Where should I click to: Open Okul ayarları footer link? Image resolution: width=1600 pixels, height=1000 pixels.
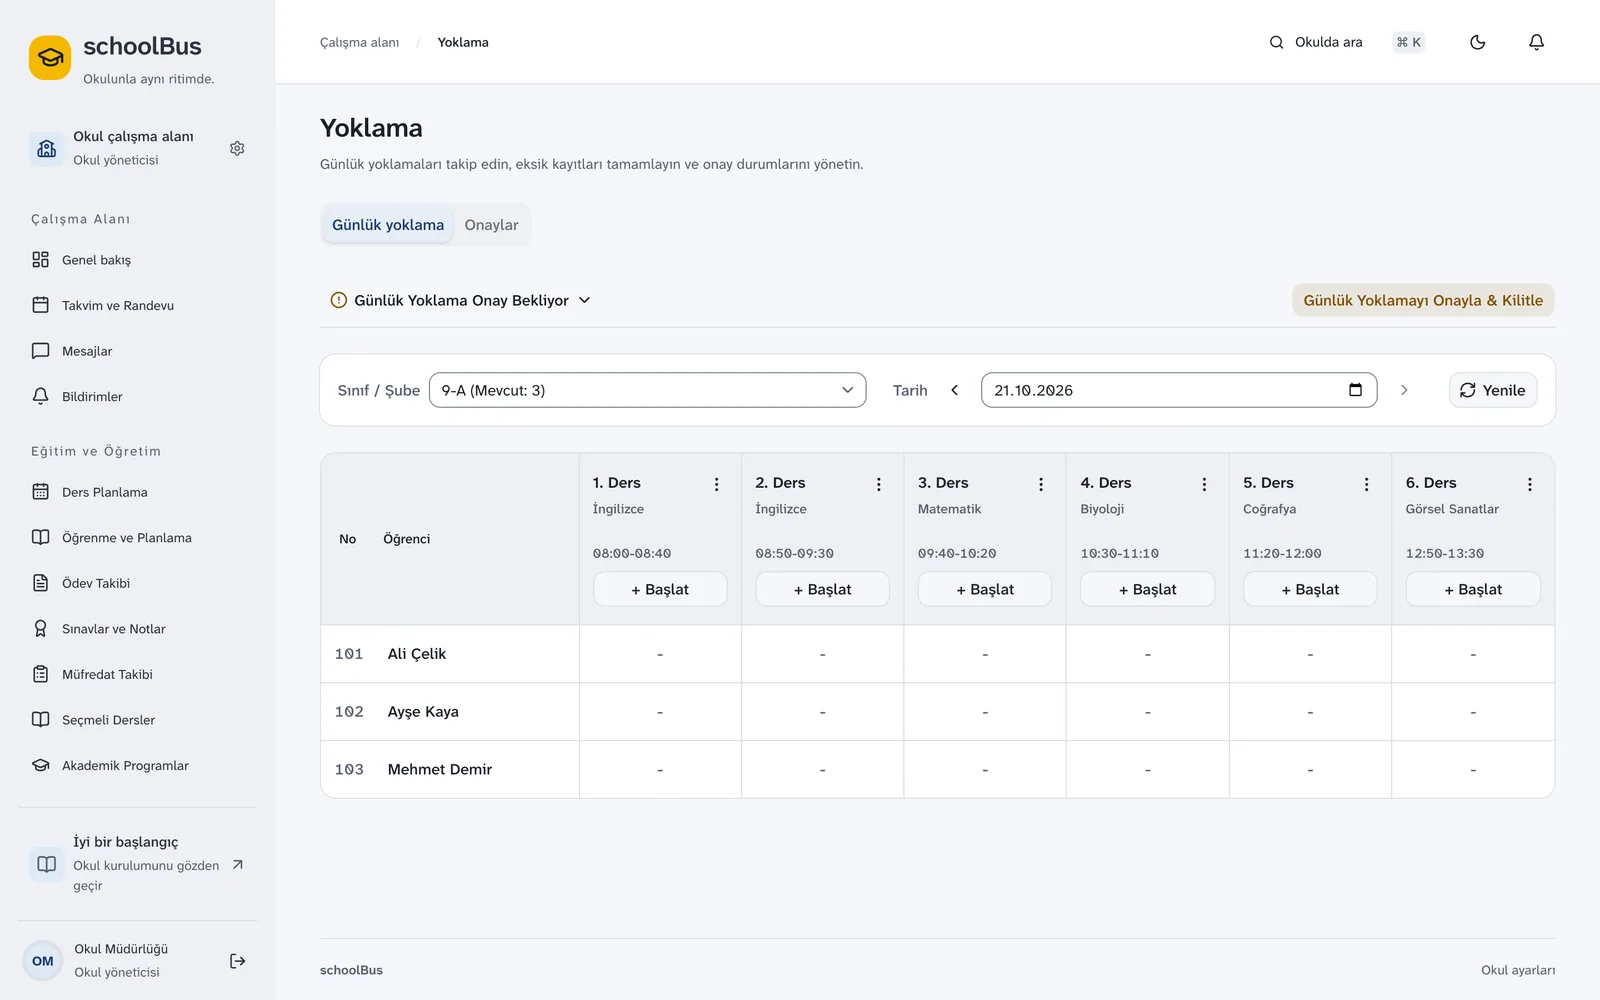tap(1518, 970)
